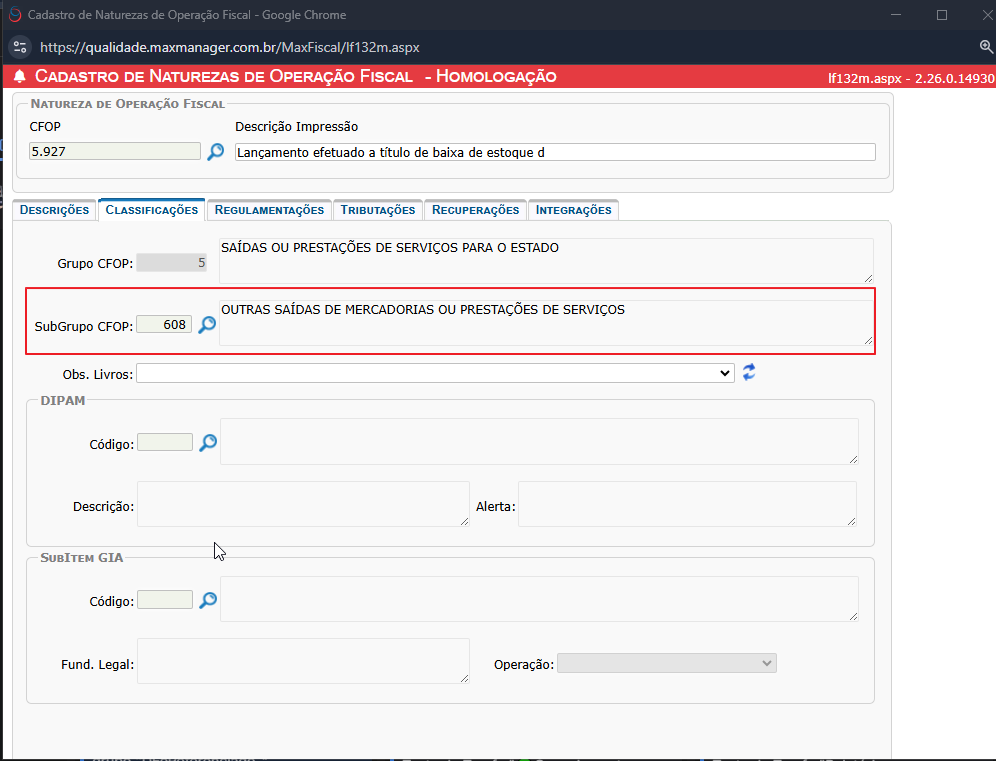Click the notification bell icon in header
The image size is (996, 761).
tap(20, 76)
